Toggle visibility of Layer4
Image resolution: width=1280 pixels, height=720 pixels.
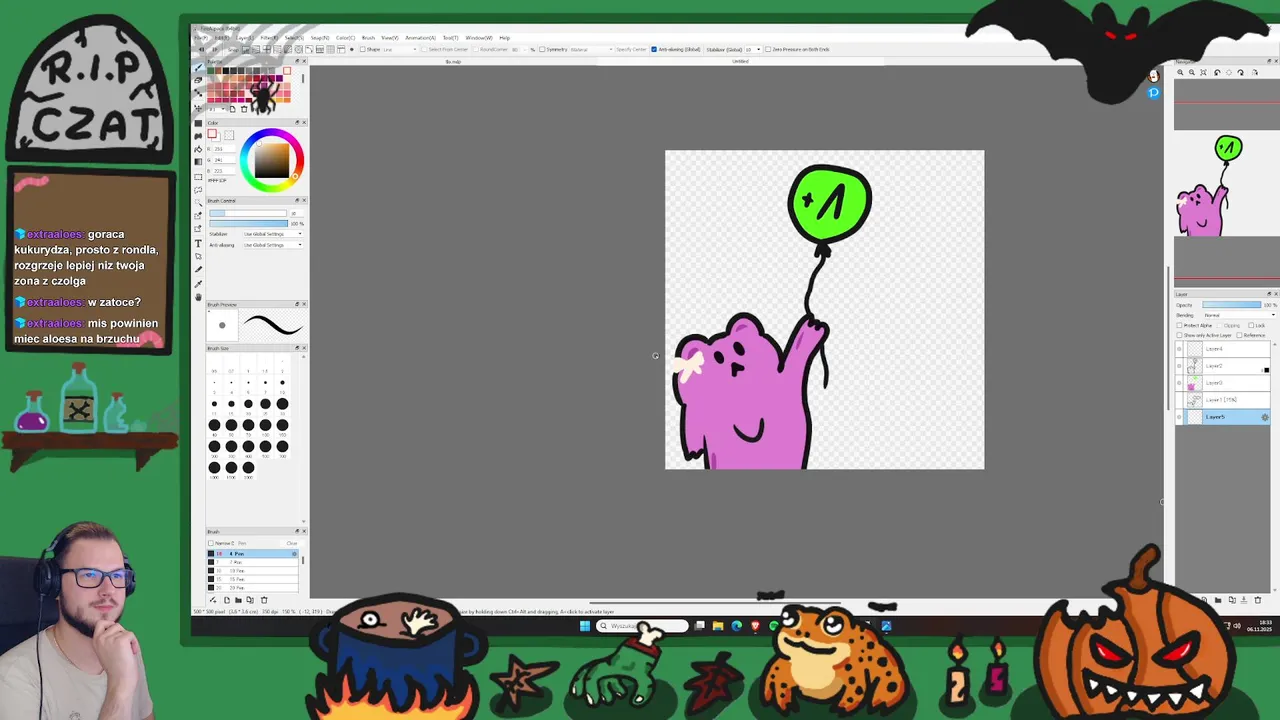pos(1179,349)
